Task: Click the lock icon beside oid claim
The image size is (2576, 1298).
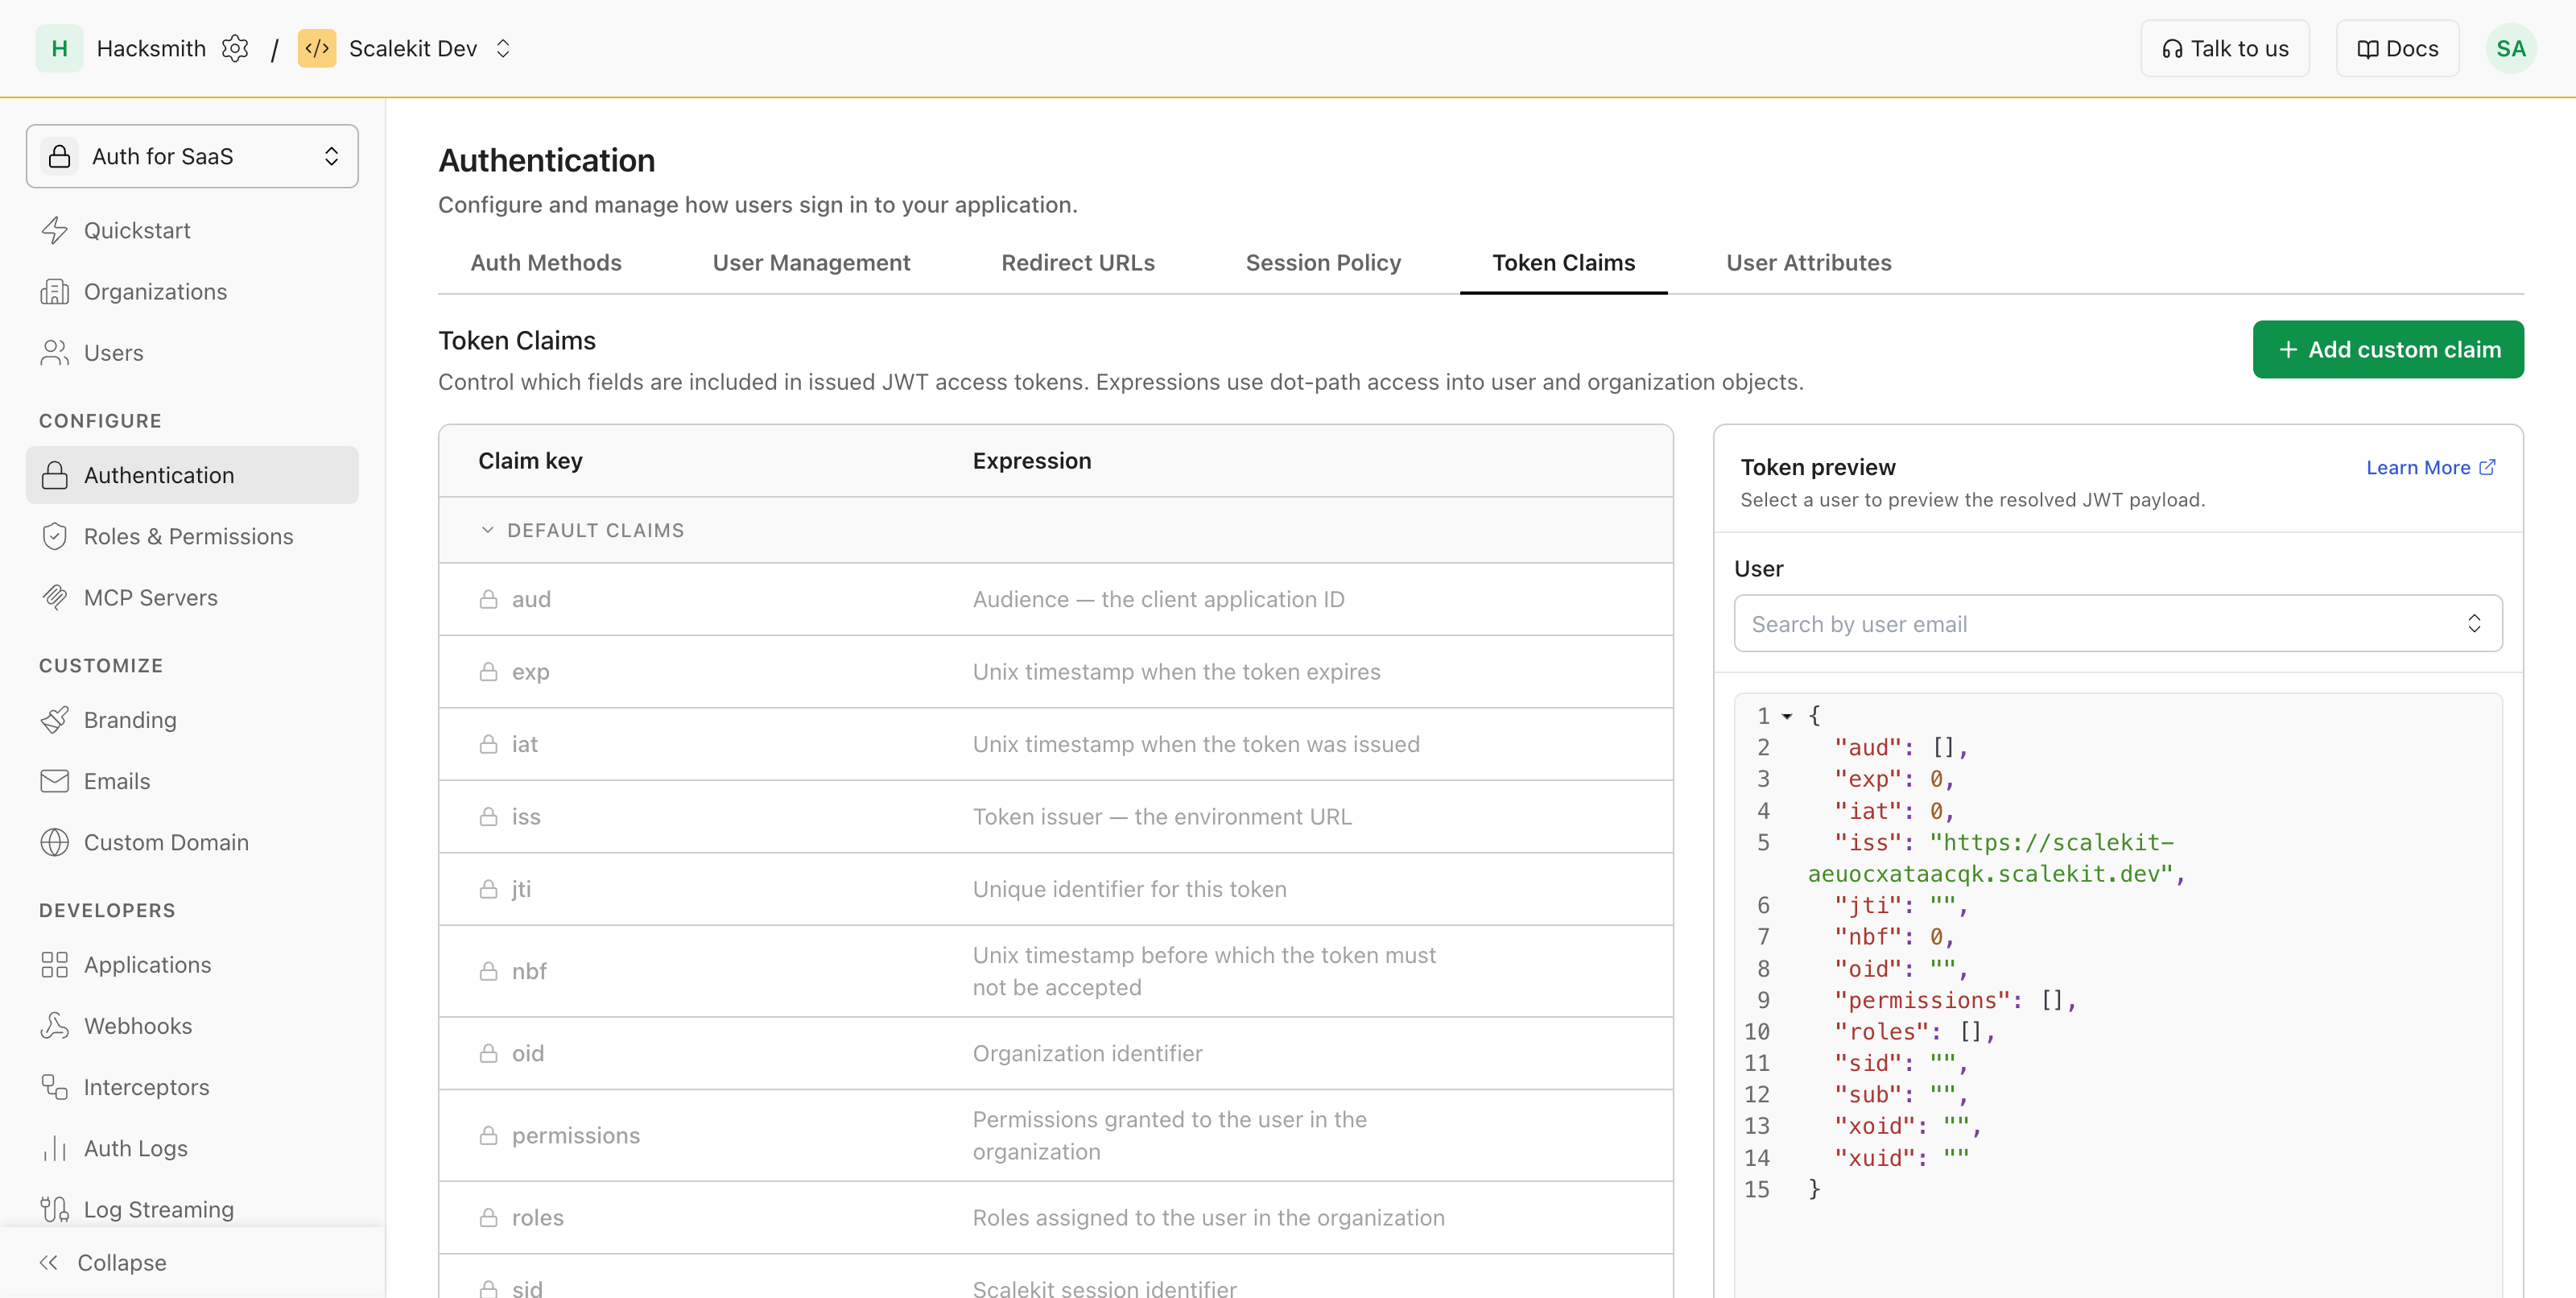Action: pyautogui.click(x=488, y=1053)
